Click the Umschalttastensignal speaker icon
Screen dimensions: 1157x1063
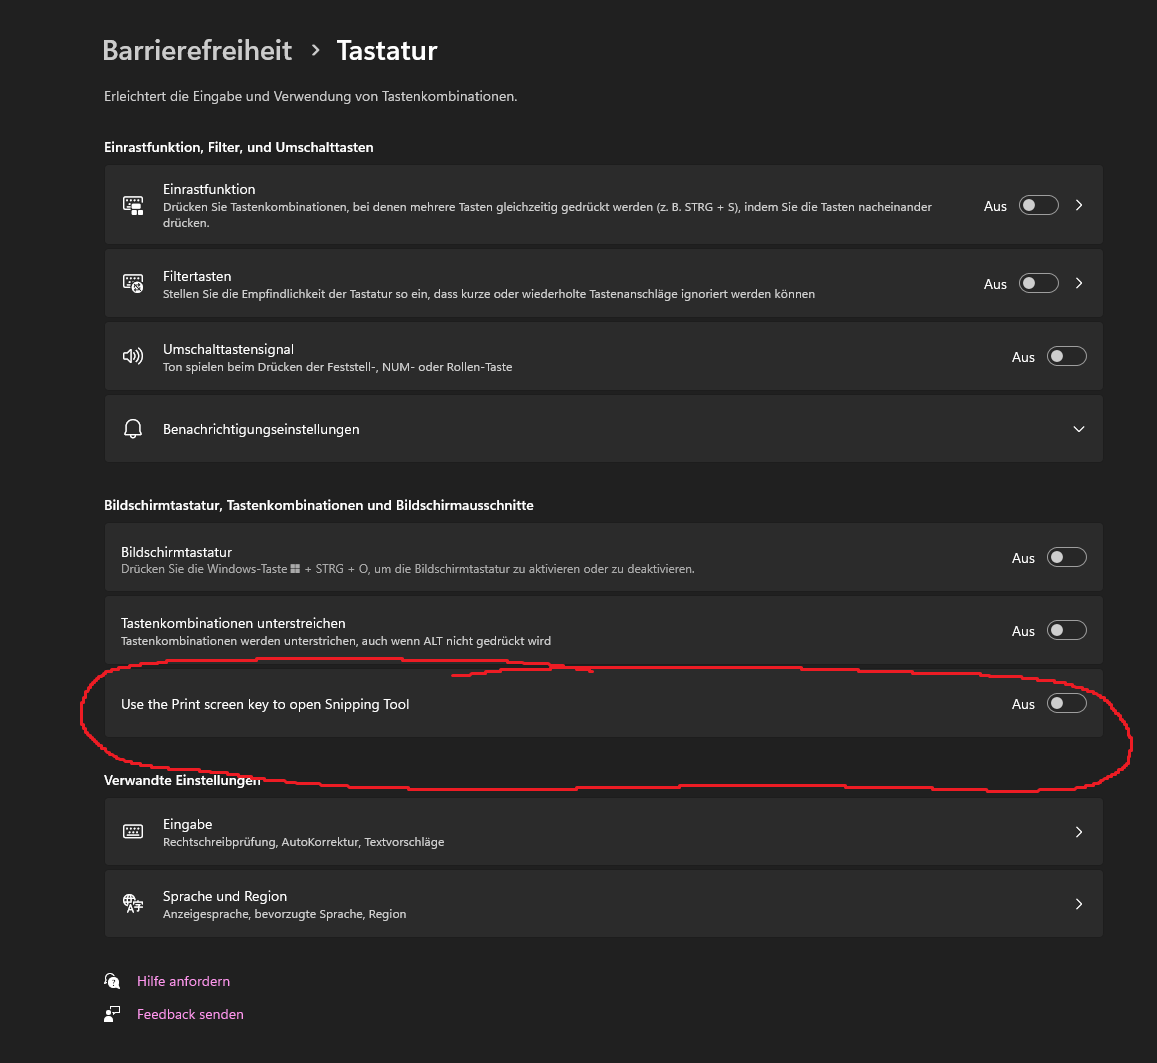133,356
